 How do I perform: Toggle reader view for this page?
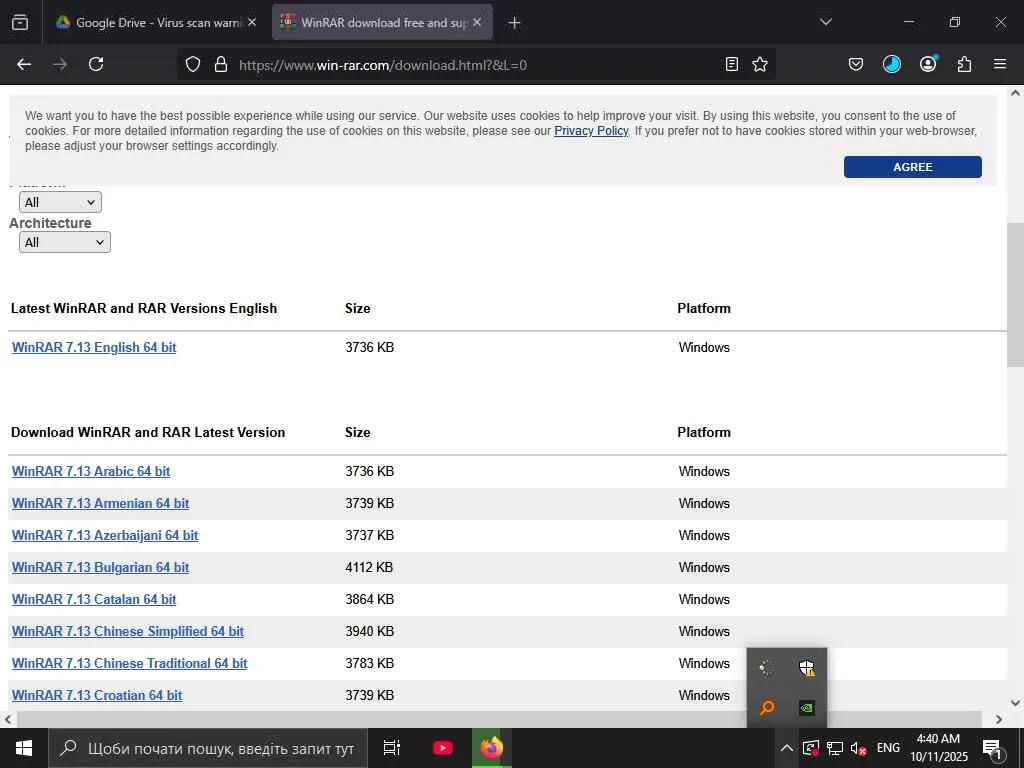(732, 64)
